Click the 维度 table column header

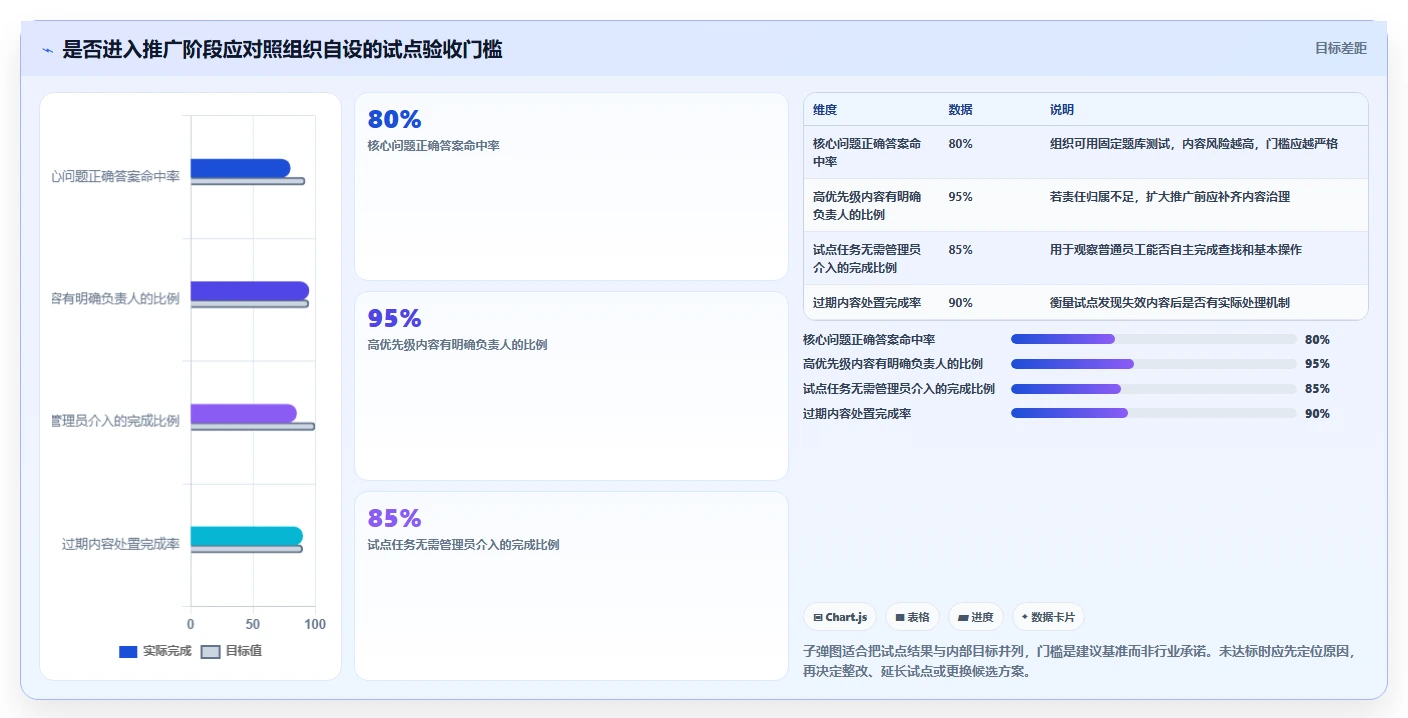825,110
